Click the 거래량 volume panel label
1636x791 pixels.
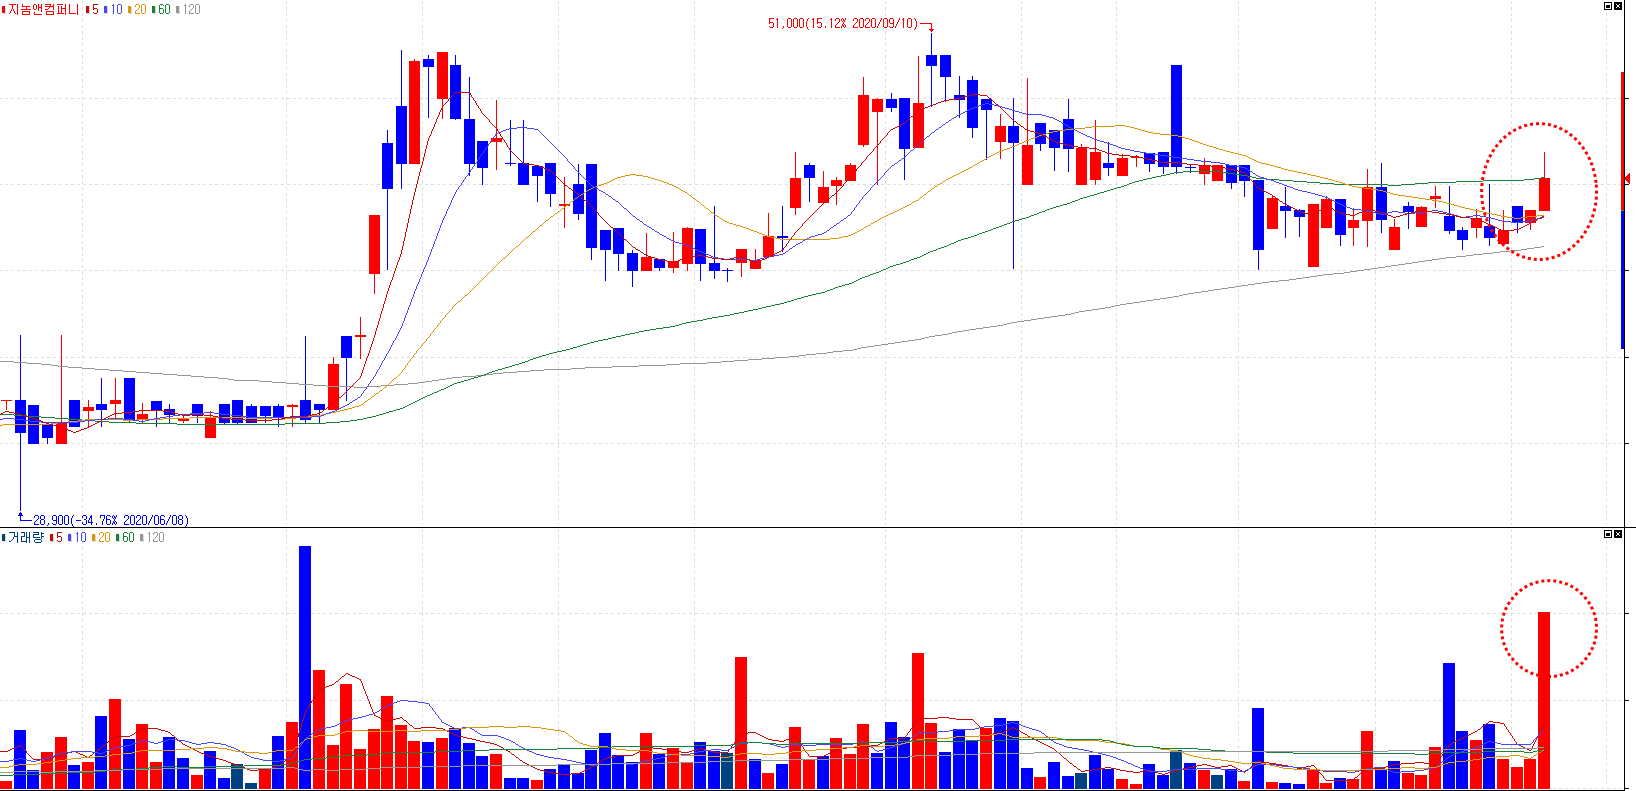(24, 537)
